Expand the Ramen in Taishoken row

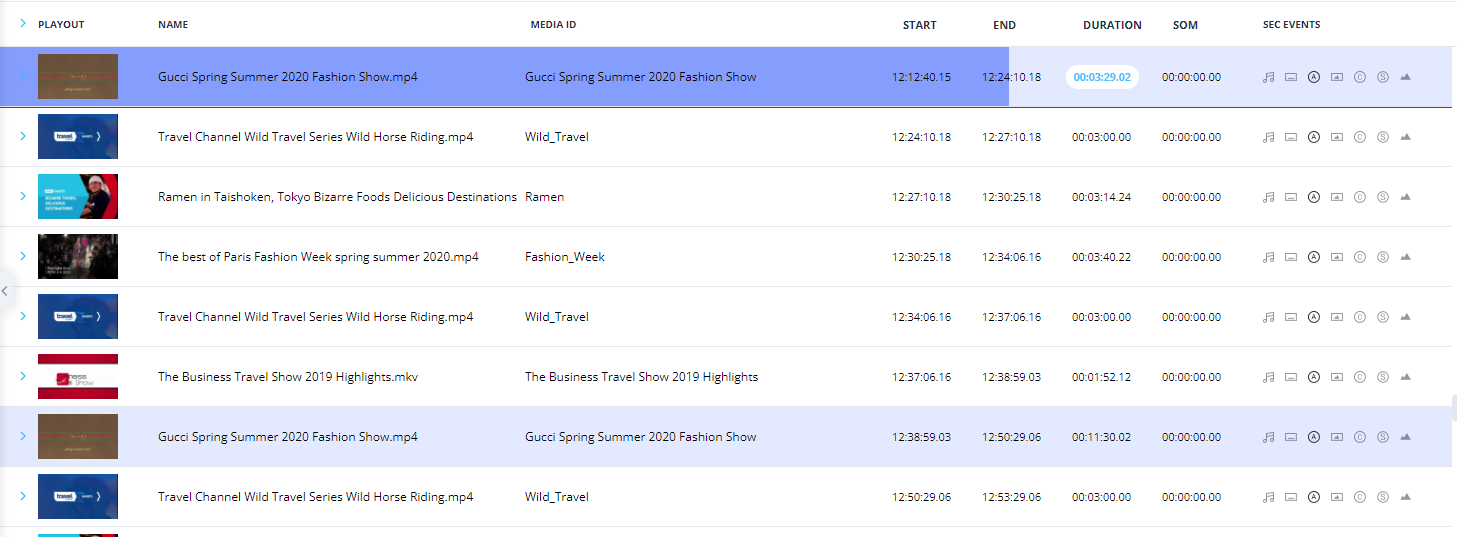(x=22, y=196)
